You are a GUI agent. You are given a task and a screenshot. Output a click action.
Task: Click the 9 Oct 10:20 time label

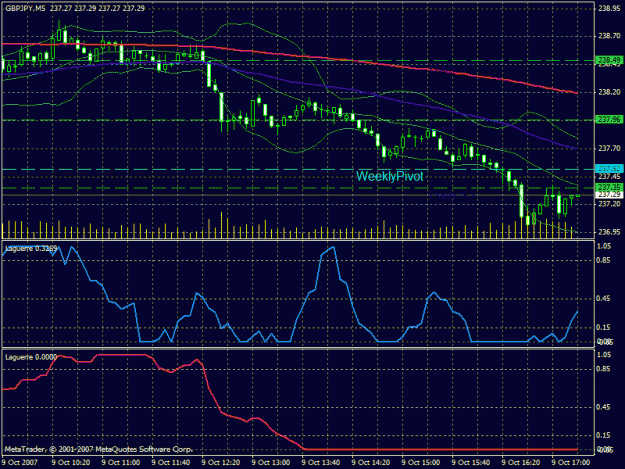[71, 462]
